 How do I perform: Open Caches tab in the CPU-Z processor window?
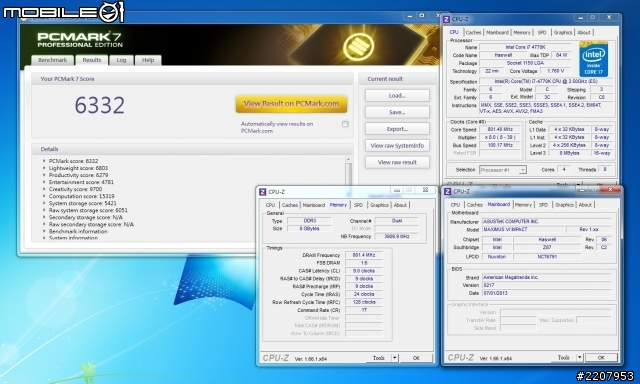click(473, 33)
